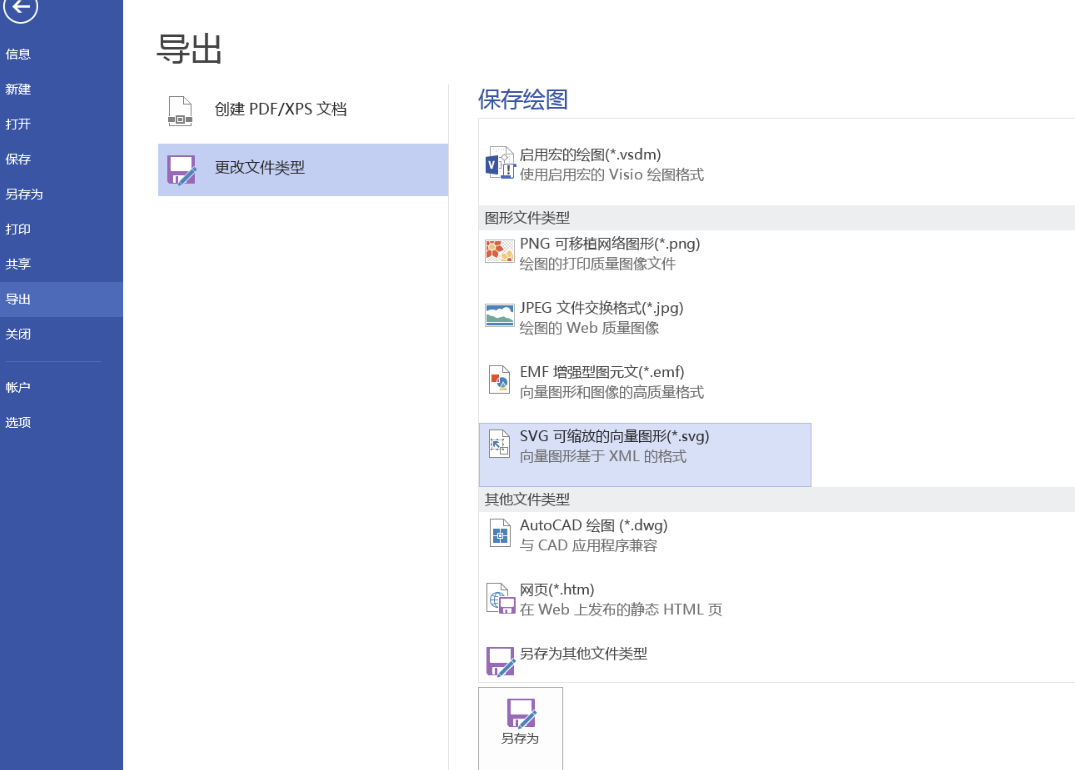Click the SVG vector graphics icon
The width and height of the screenshot is (1075, 770).
499,445
